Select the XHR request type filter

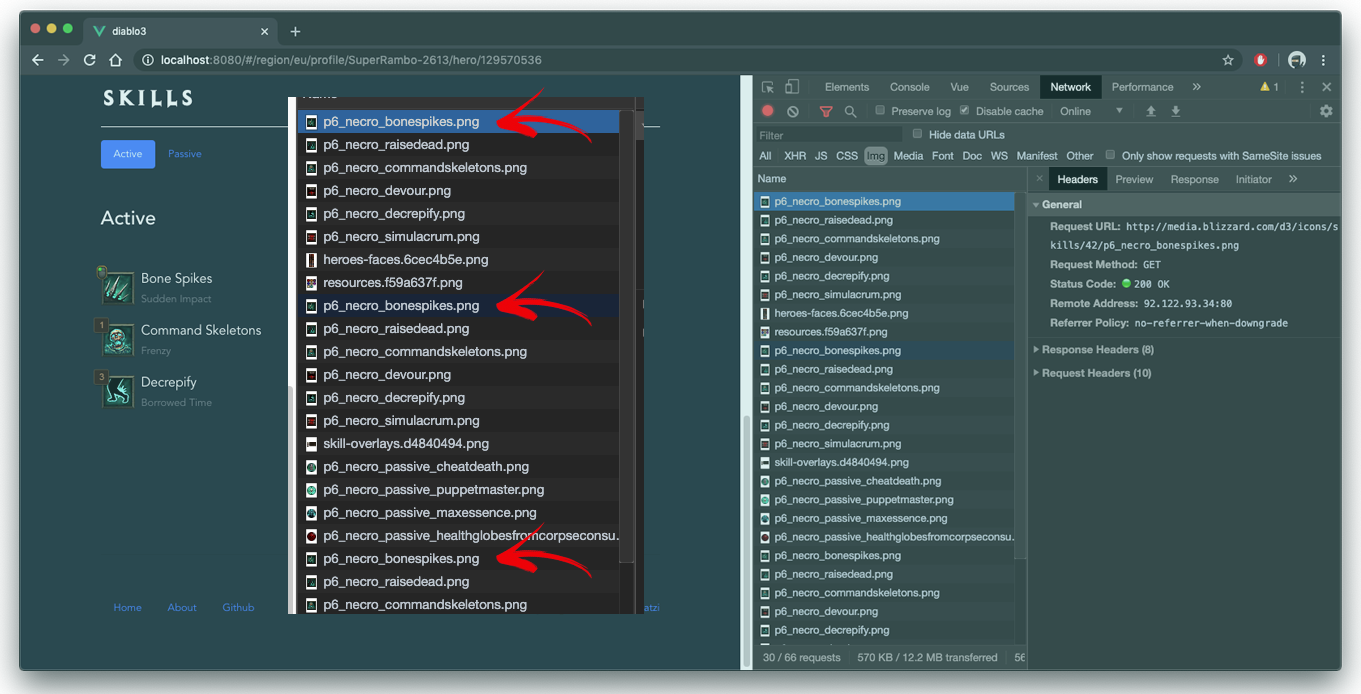click(795, 156)
